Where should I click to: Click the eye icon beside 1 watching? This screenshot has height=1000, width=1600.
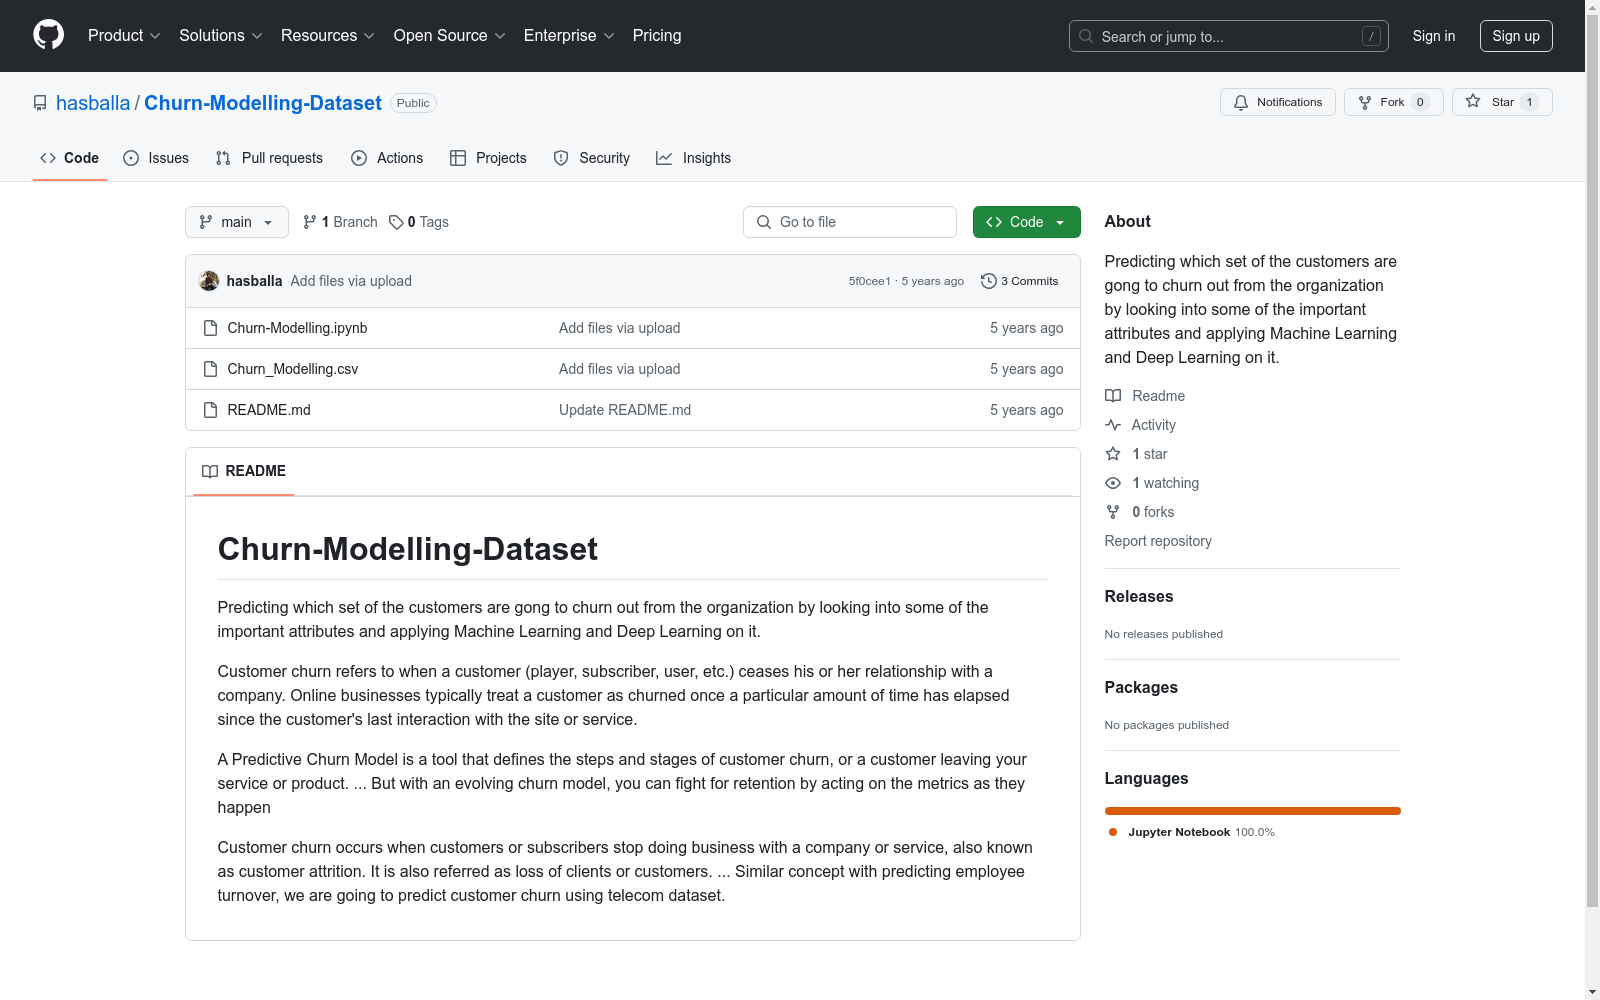point(1113,483)
